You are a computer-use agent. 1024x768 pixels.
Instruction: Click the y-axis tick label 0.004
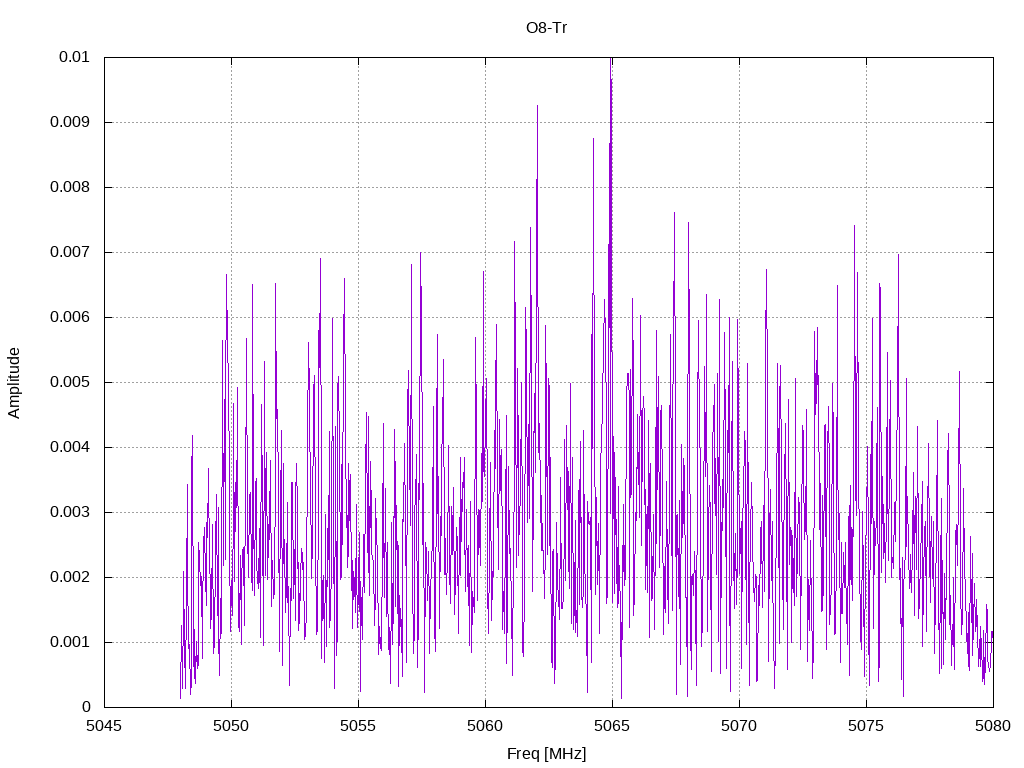[70, 447]
